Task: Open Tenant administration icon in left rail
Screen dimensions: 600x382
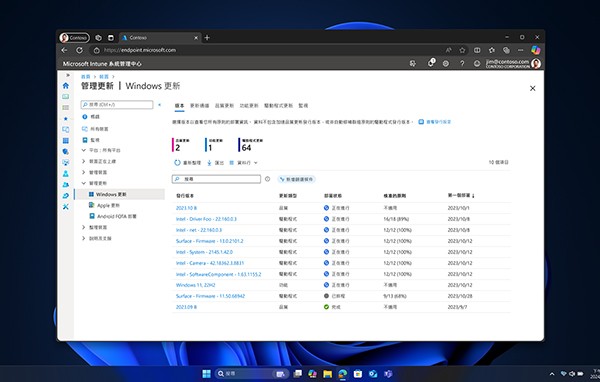Action: tap(66, 196)
